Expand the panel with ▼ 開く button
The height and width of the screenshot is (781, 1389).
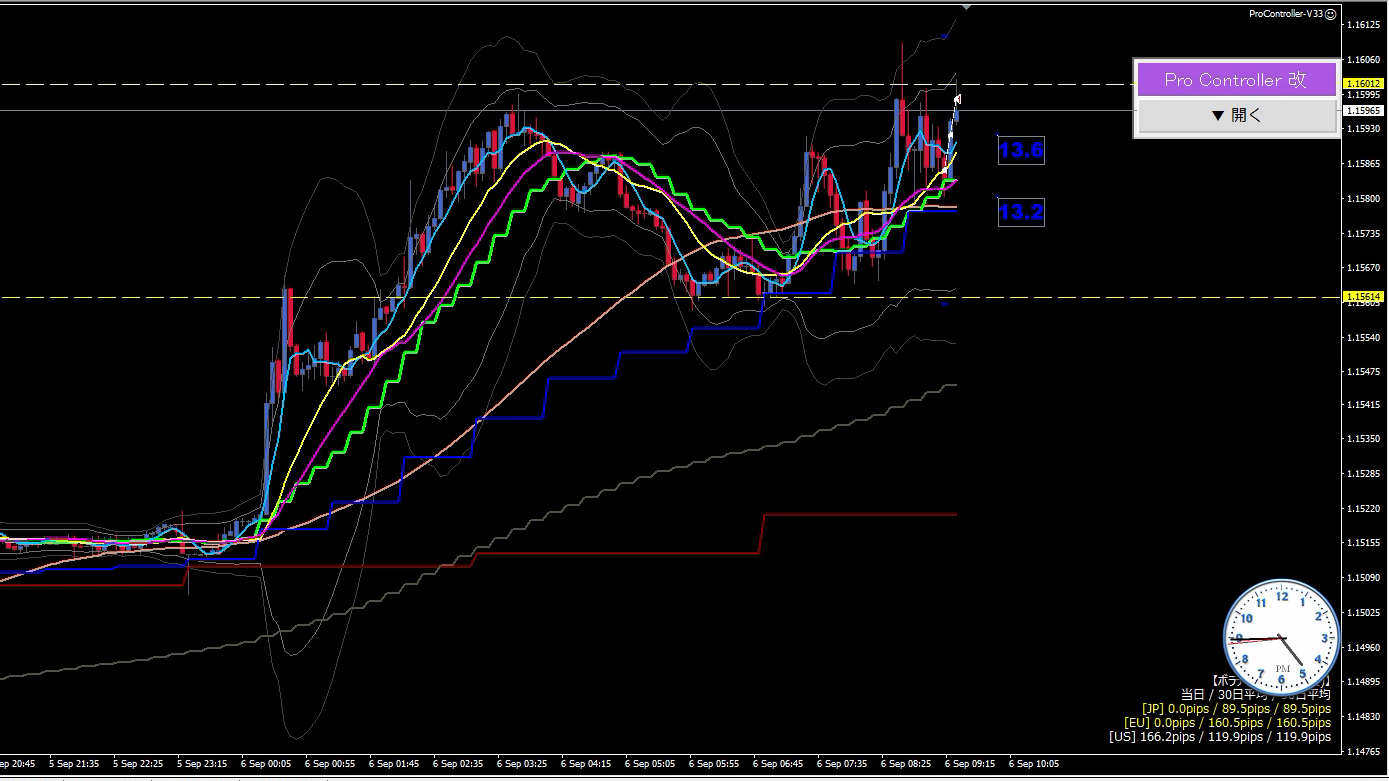1237,115
